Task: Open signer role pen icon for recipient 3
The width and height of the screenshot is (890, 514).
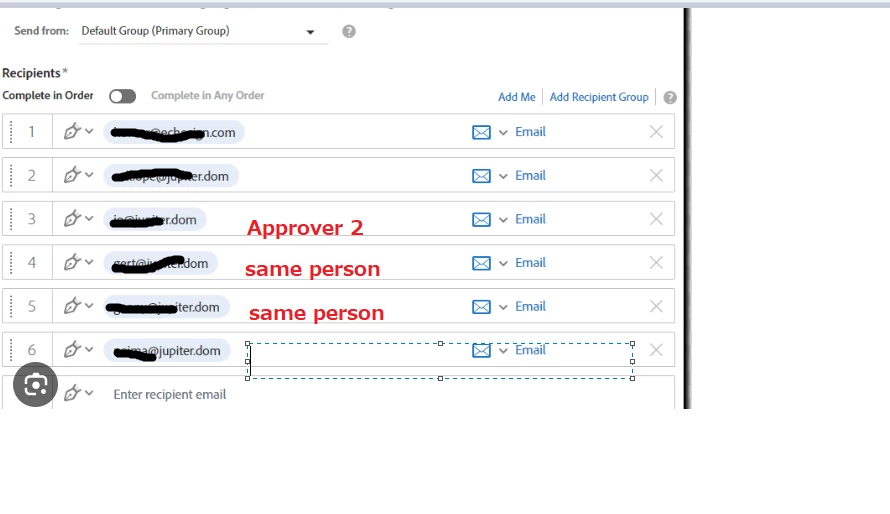Action: [x=72, y=219]
